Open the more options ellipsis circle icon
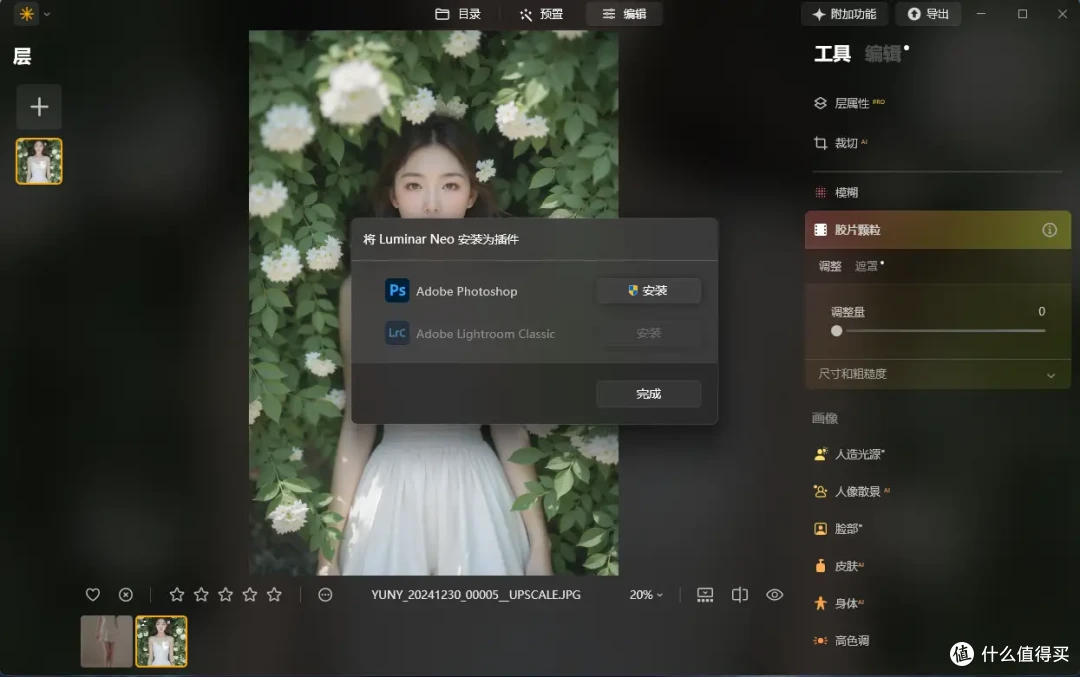This screenshot has width=1080, height=677. point(325,594)
